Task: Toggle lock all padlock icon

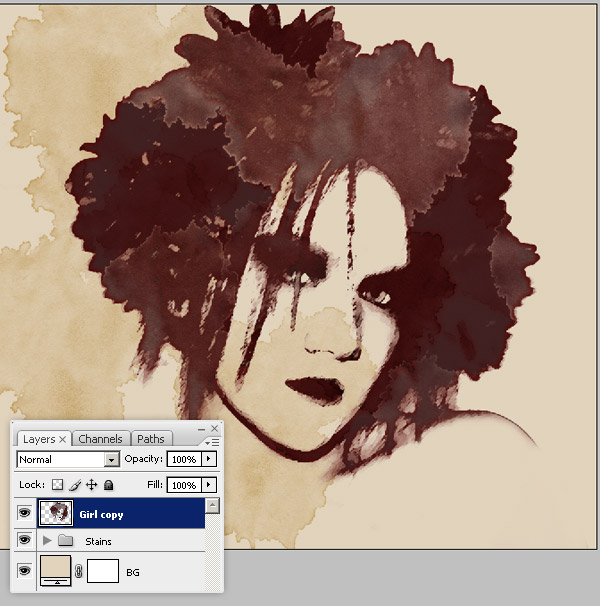Action: (109, 485)
